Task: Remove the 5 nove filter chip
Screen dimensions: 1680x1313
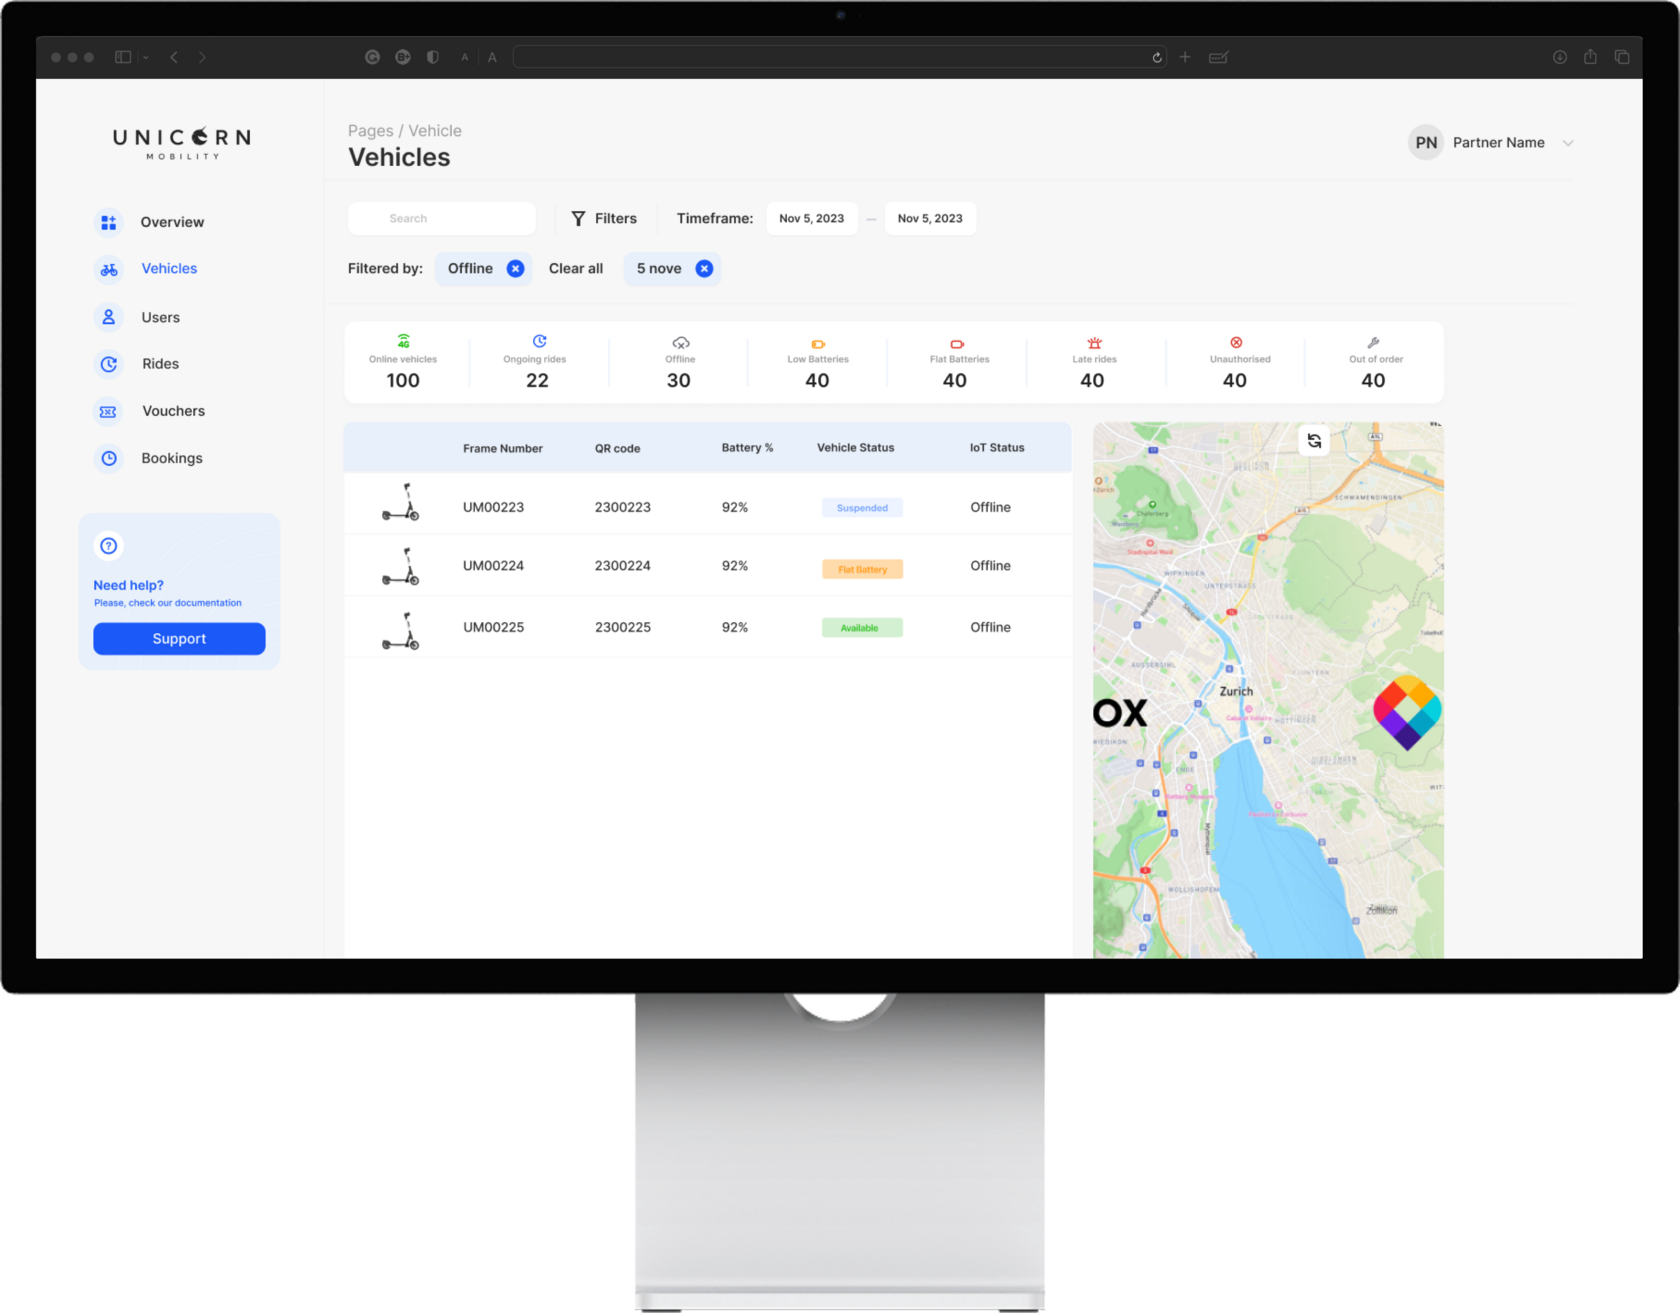Action: click(x=704, y=269)
